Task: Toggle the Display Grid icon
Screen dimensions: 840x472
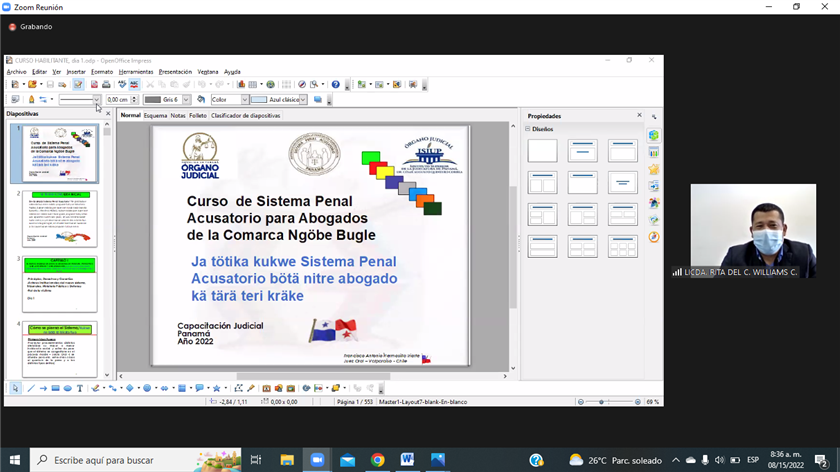Action: click(287, 84)
